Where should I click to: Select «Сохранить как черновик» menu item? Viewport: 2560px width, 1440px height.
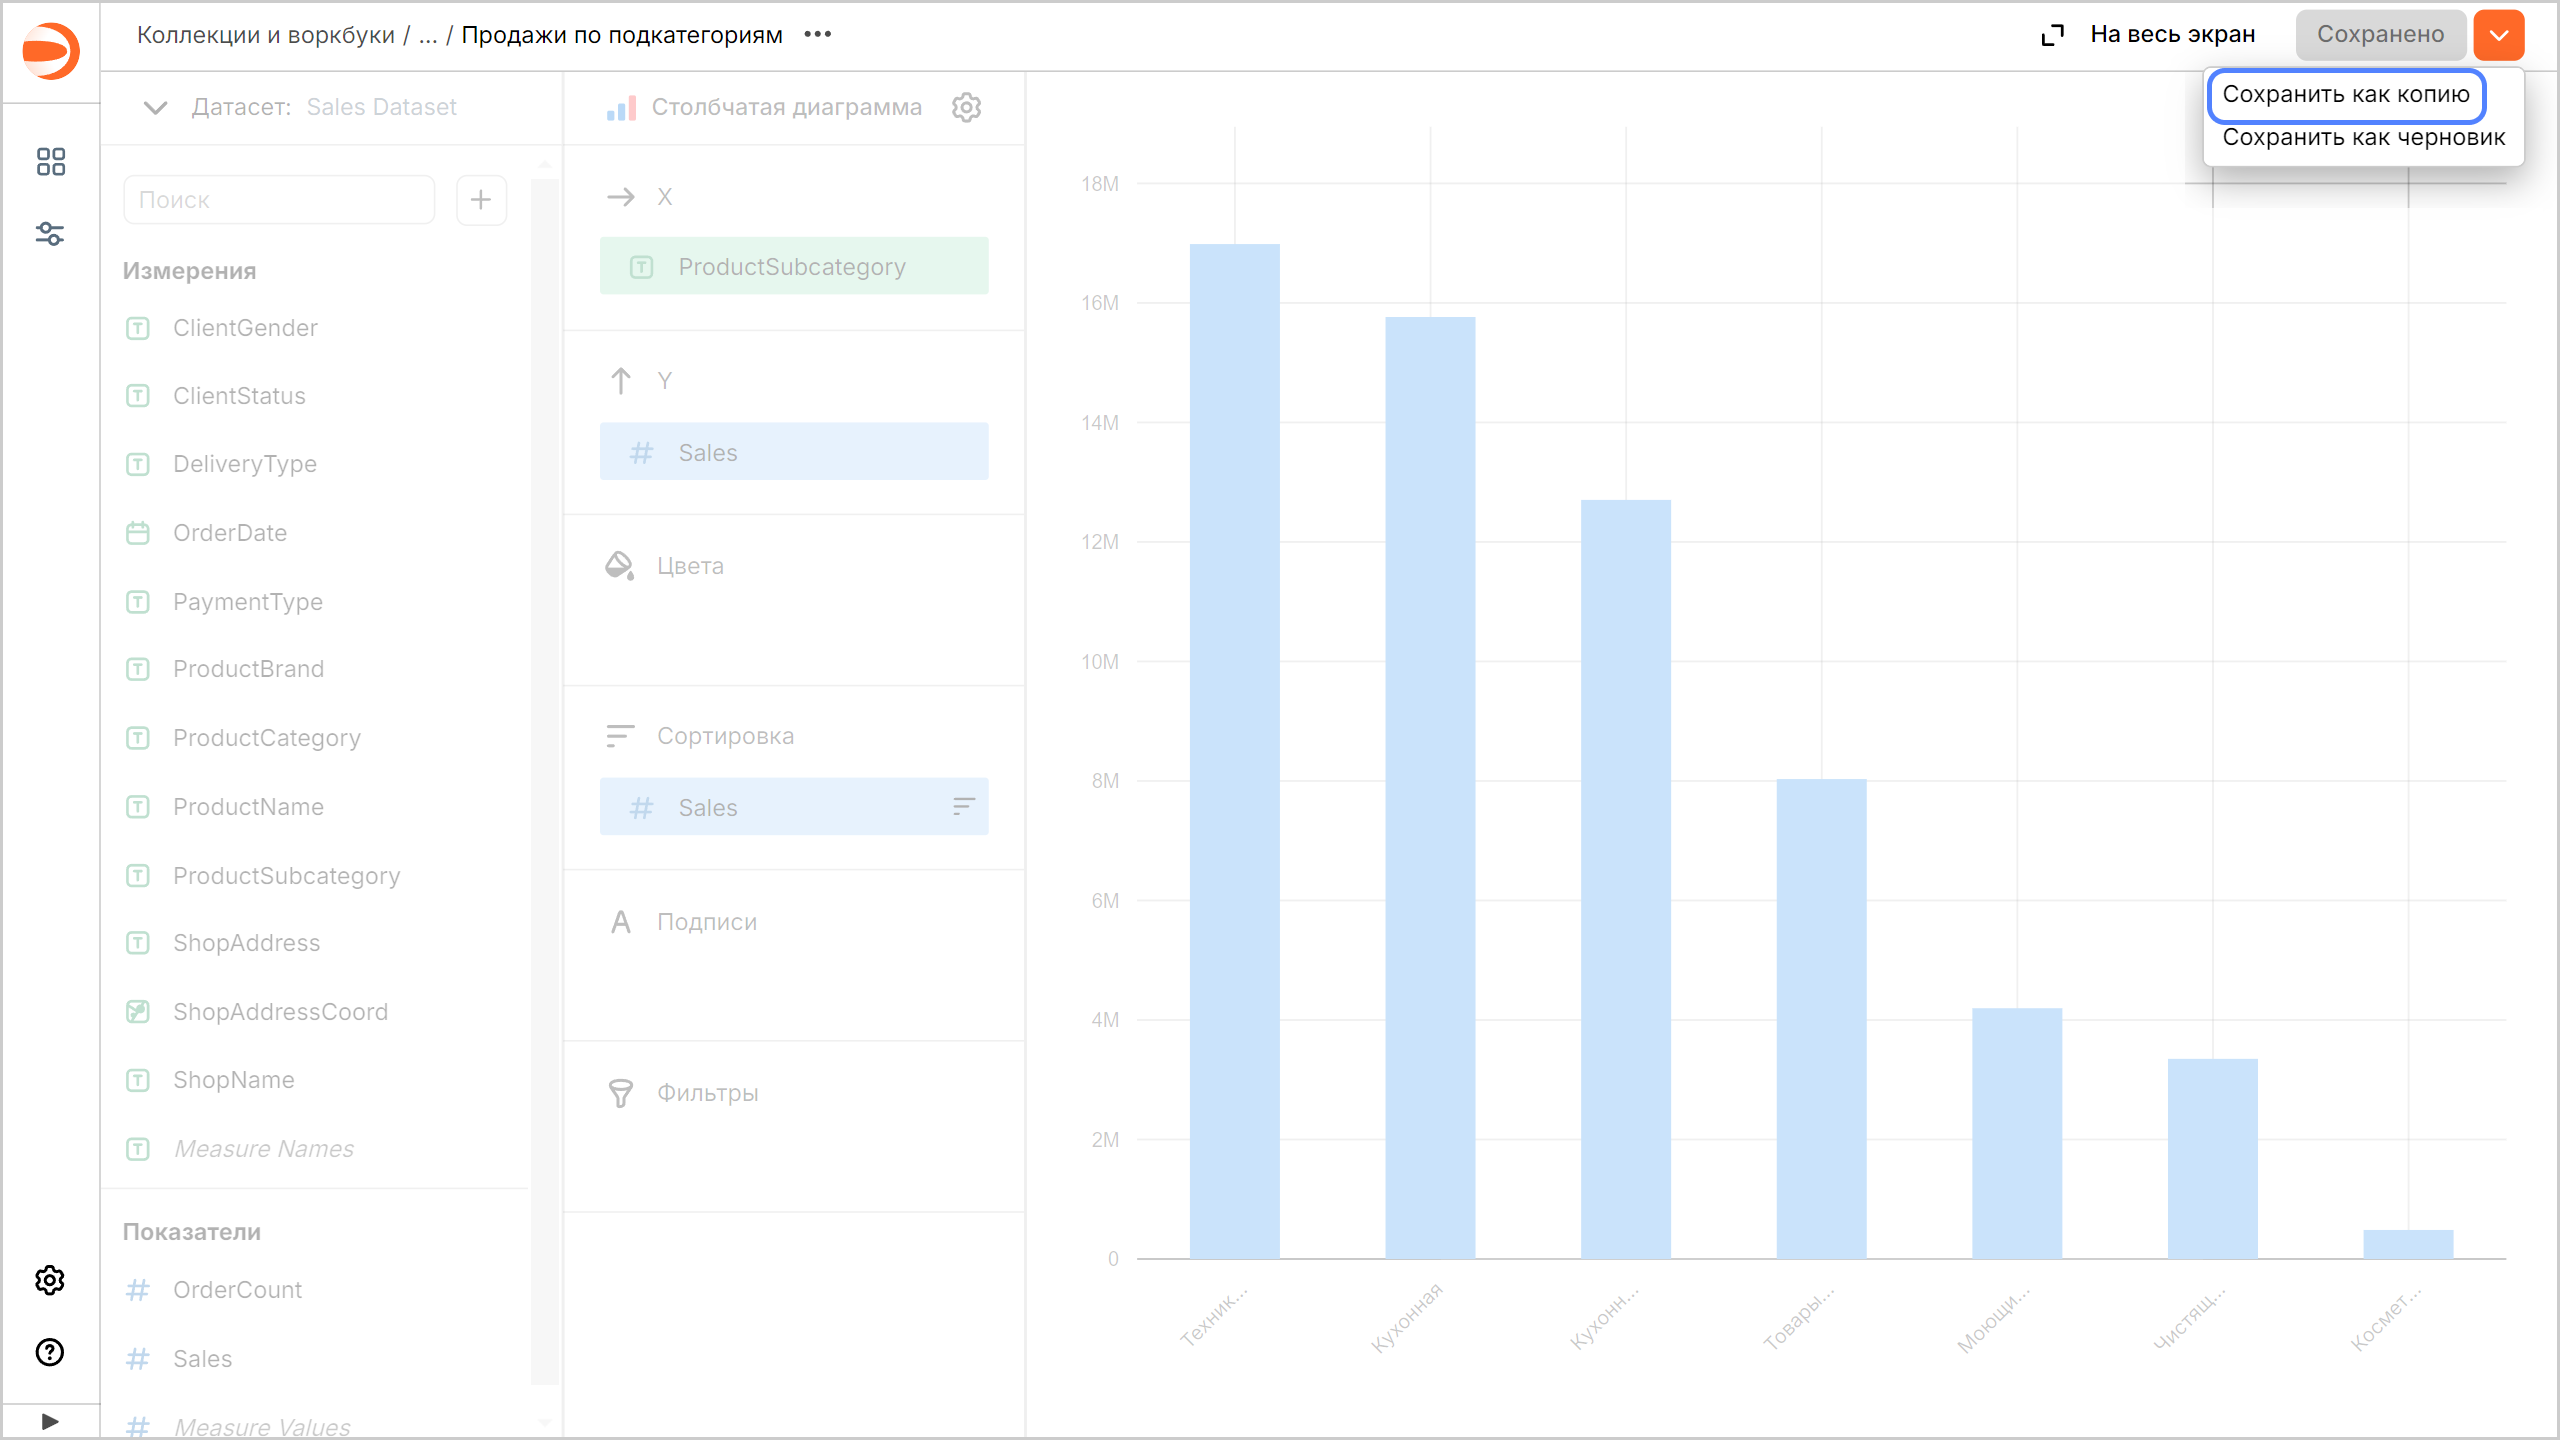(2363, 138)
